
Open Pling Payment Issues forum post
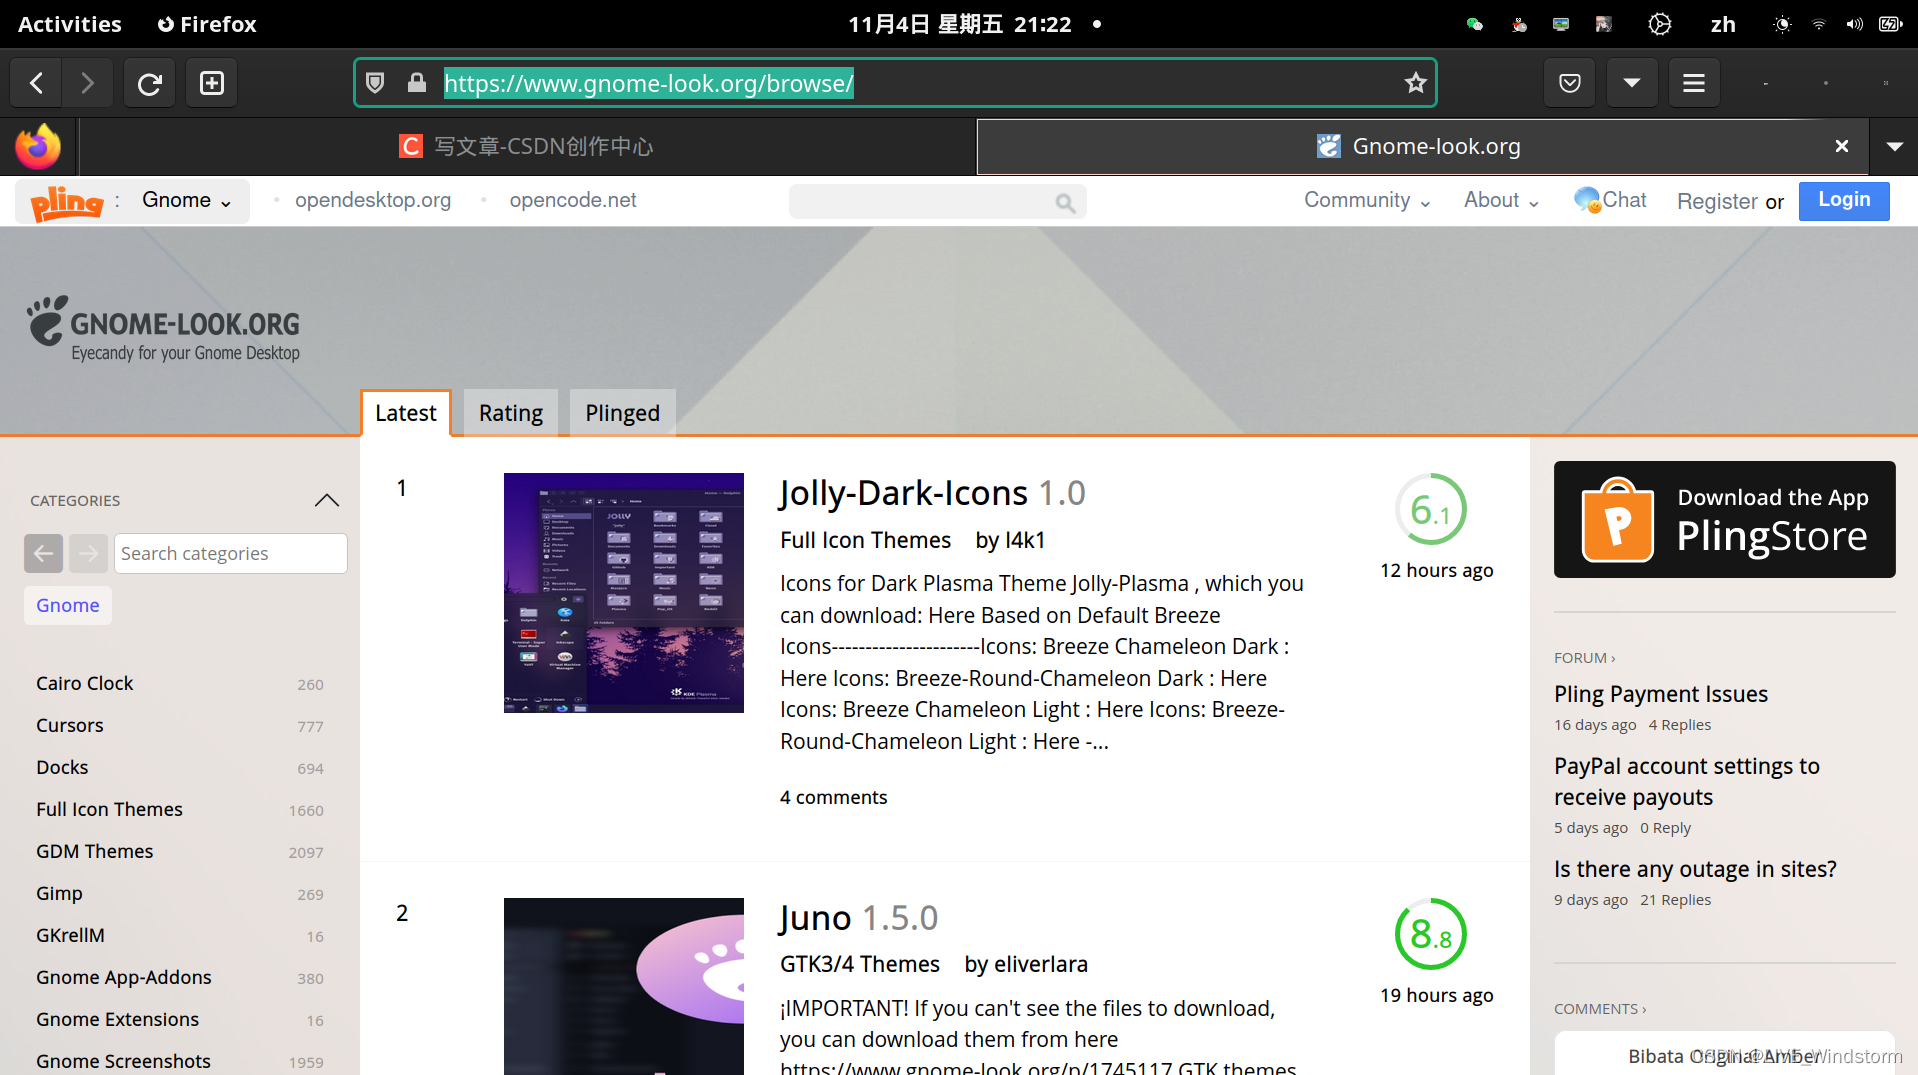point(1660,694)
